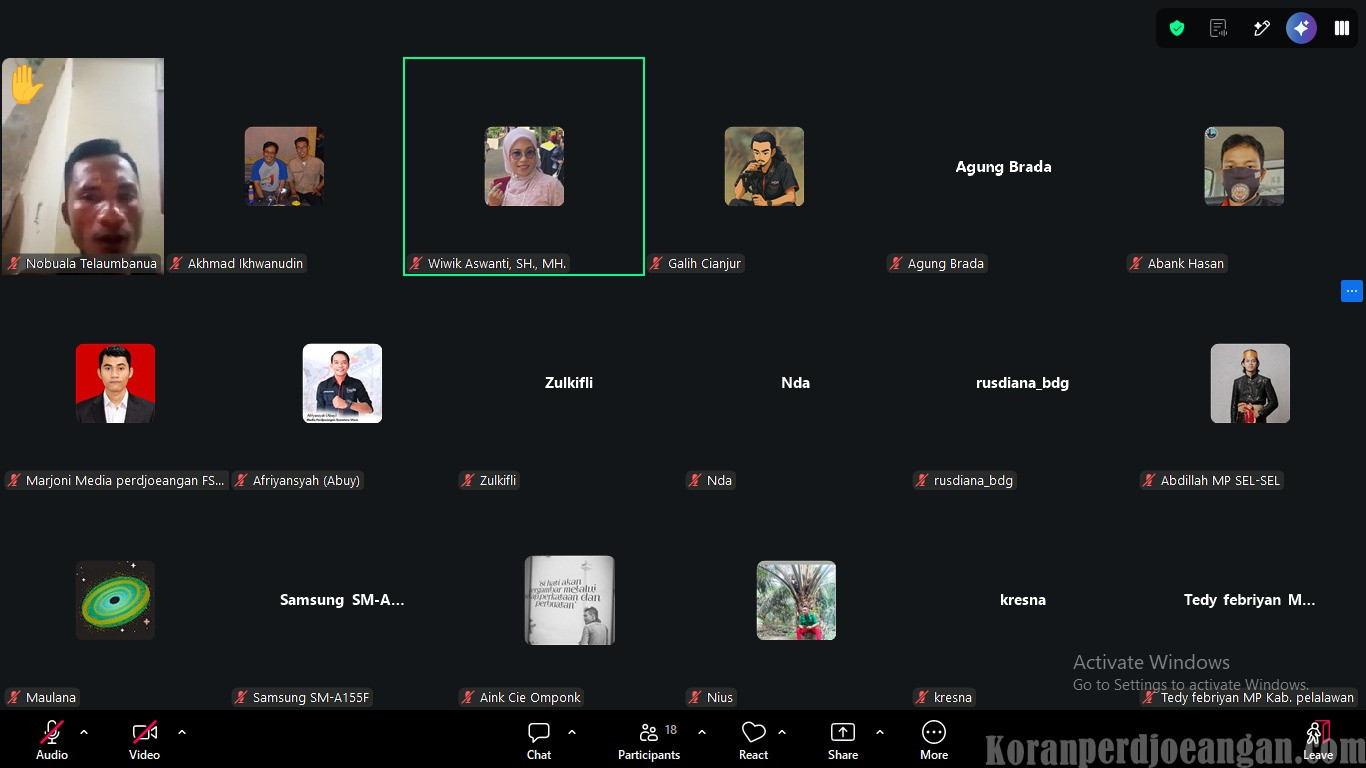1366x768 pixels.
Task: Start Share screen
Action: pos(843,741)
